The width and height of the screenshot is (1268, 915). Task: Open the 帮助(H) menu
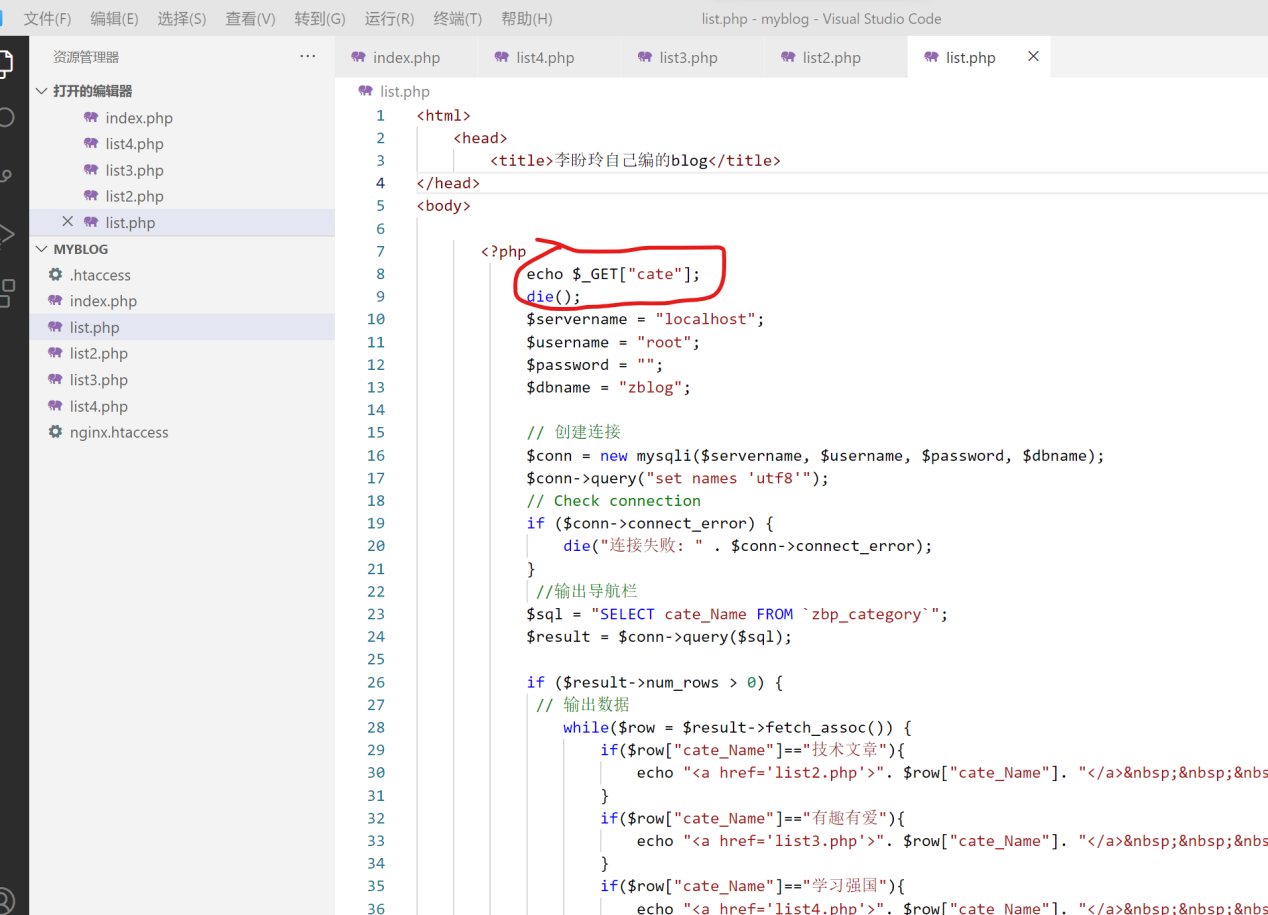tap(526, 19)
